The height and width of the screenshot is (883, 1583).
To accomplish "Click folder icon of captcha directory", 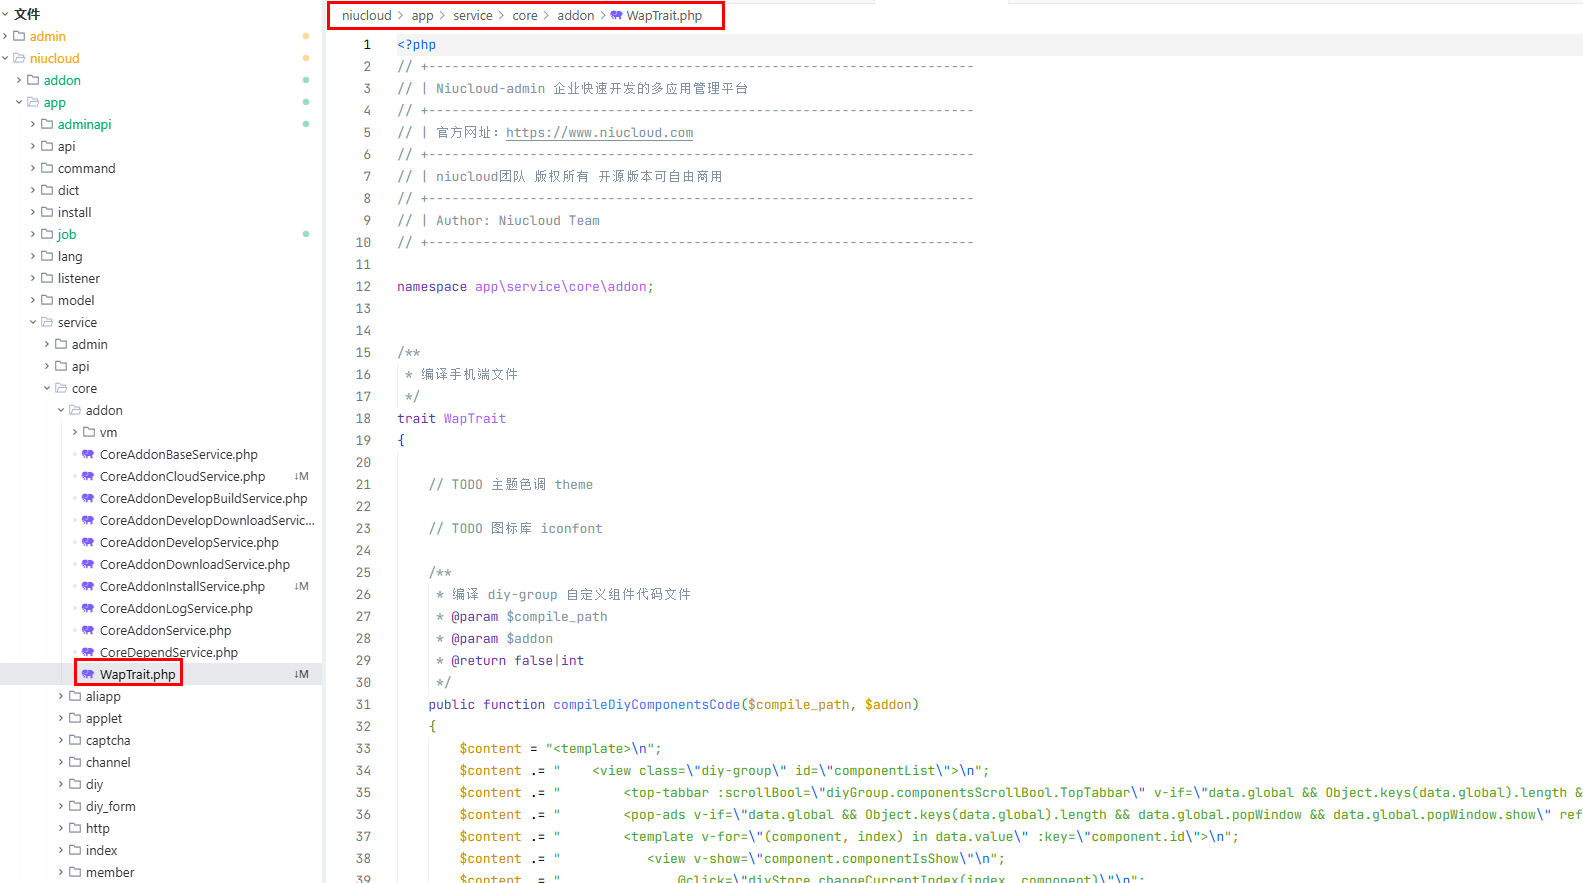I will [75, 741].
